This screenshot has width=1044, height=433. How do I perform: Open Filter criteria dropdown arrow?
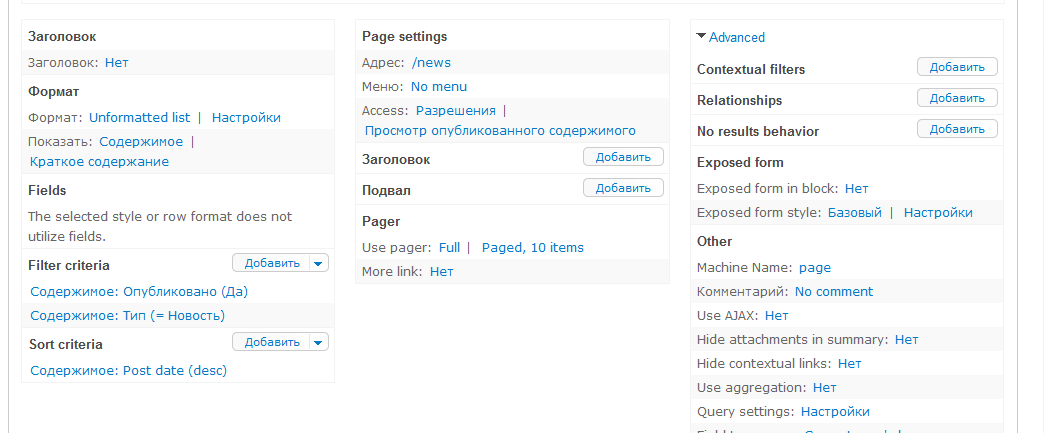point(318,263)
